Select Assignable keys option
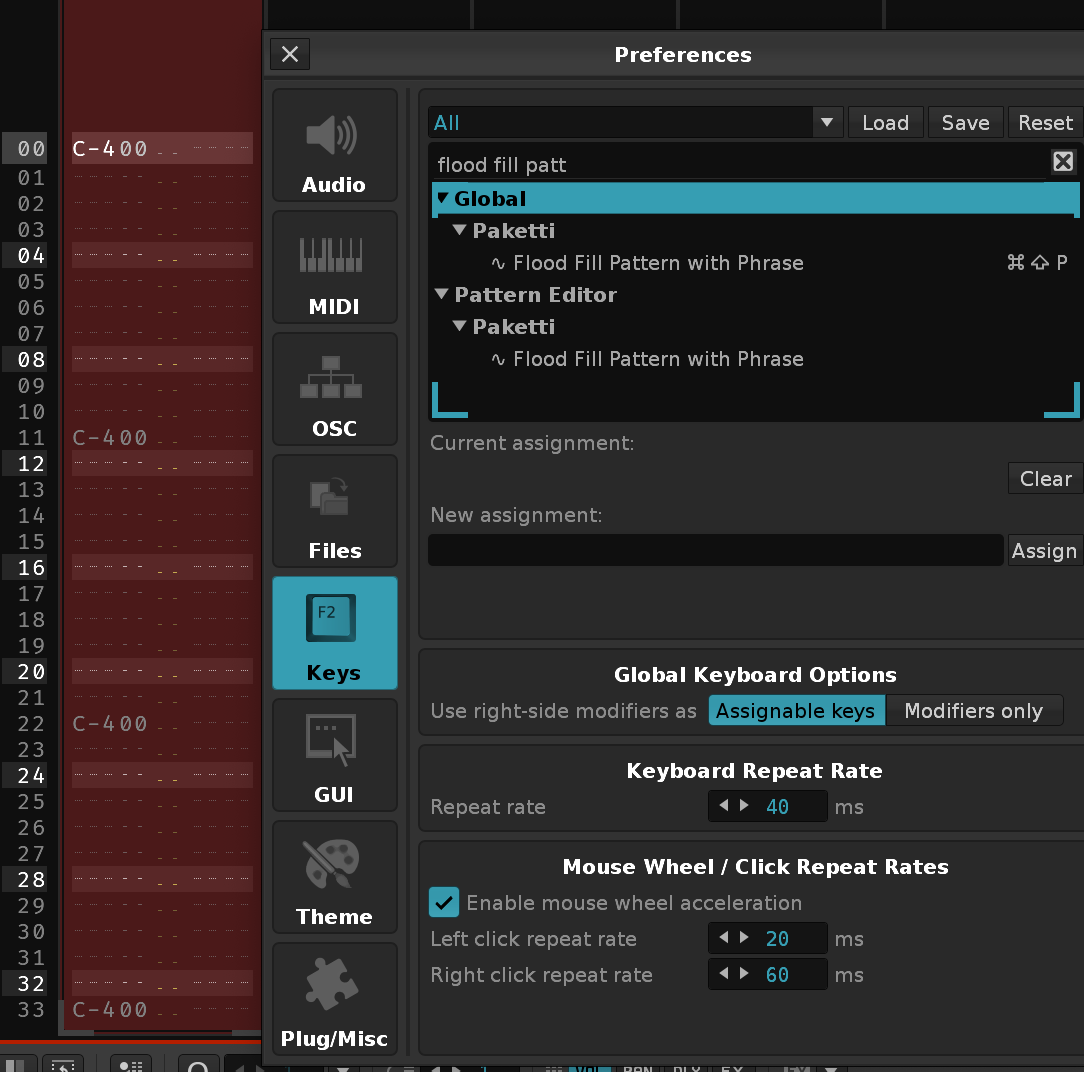 (796, 711)
